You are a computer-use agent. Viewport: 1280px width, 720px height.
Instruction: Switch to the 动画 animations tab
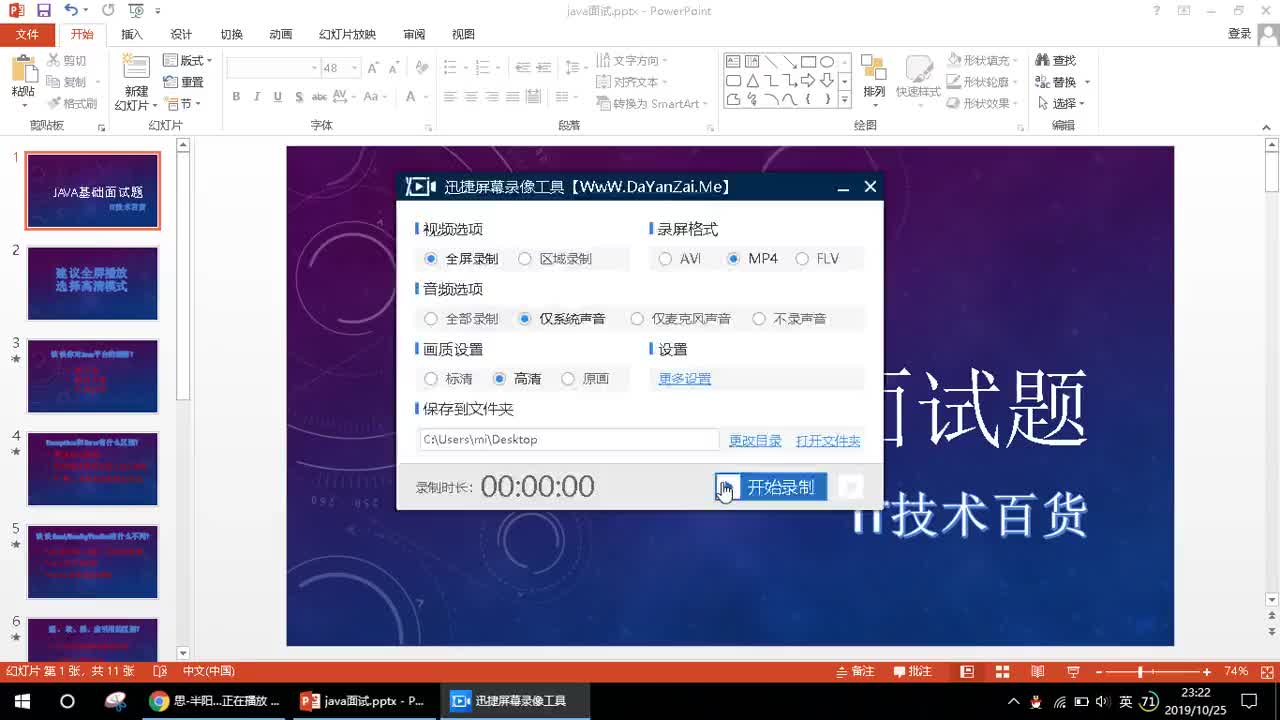coord(281,34)
